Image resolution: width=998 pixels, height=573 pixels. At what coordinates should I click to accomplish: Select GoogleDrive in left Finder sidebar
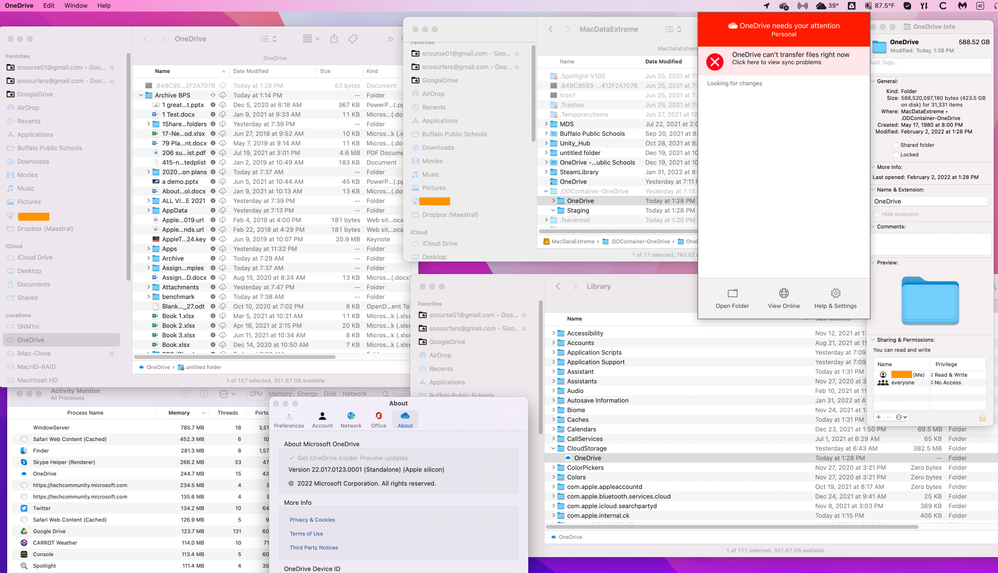click(35, 94)
